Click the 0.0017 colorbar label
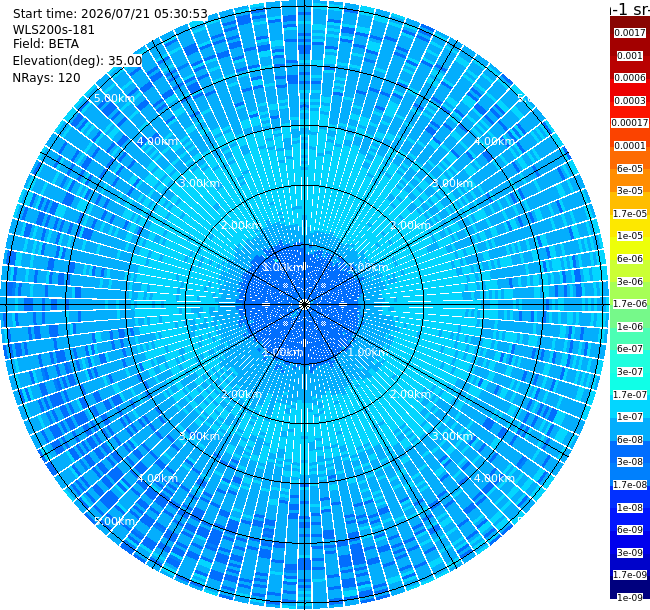Screen dimensions: 650x610 pyautogui.click(x=630, y=33)
